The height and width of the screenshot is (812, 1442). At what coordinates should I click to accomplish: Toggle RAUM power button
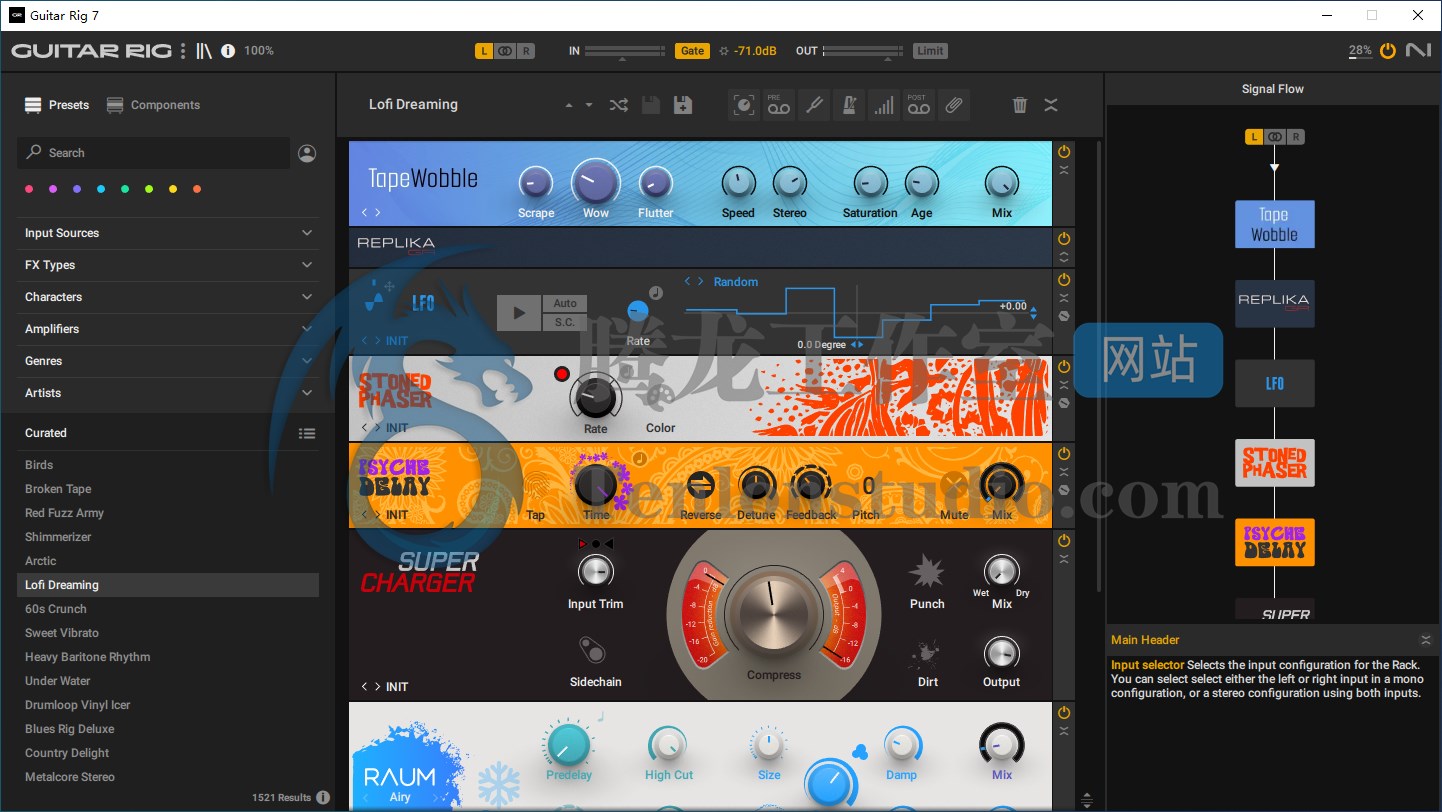[x=1064, y=713]
